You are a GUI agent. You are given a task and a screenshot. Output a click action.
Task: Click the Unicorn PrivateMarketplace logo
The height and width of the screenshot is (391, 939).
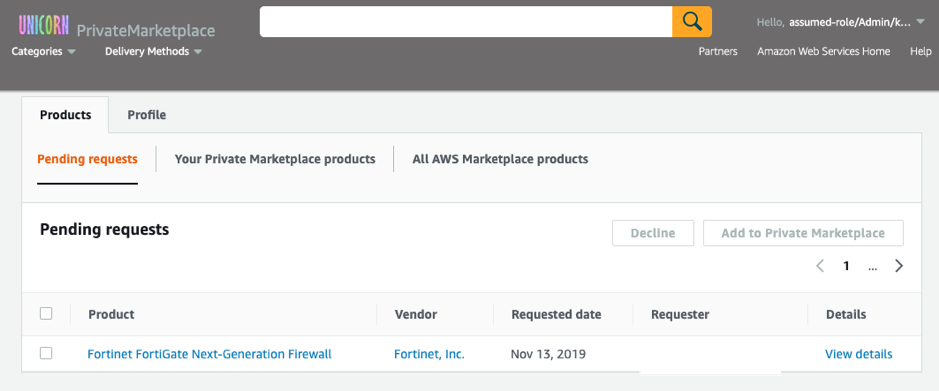tap(116, 26)
